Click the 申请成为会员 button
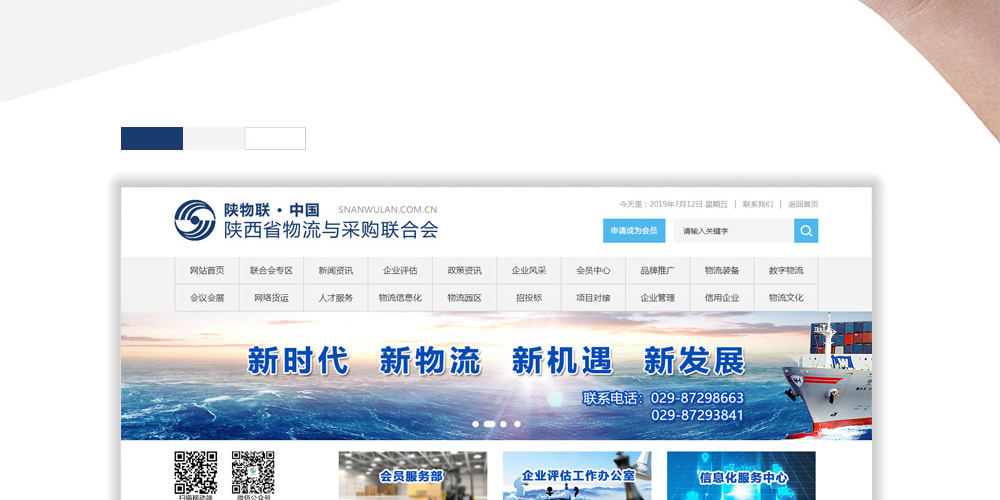Viewport: 1000px width, 500px height. tap(634, 231)
